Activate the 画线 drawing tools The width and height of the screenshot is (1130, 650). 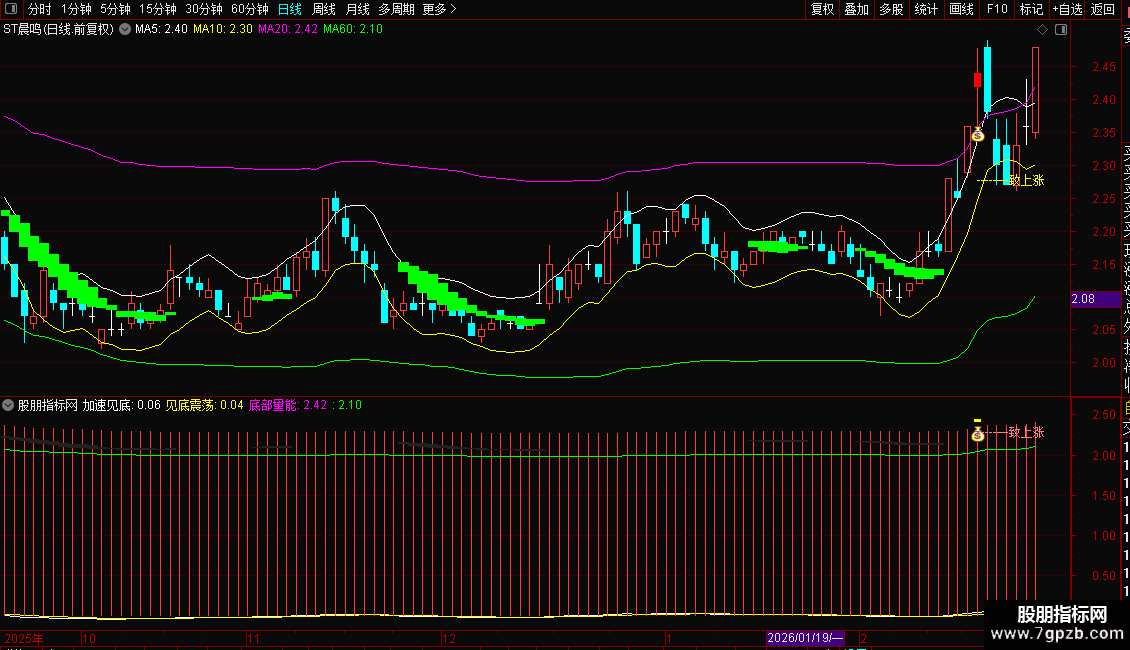click(x=961, y=9)
